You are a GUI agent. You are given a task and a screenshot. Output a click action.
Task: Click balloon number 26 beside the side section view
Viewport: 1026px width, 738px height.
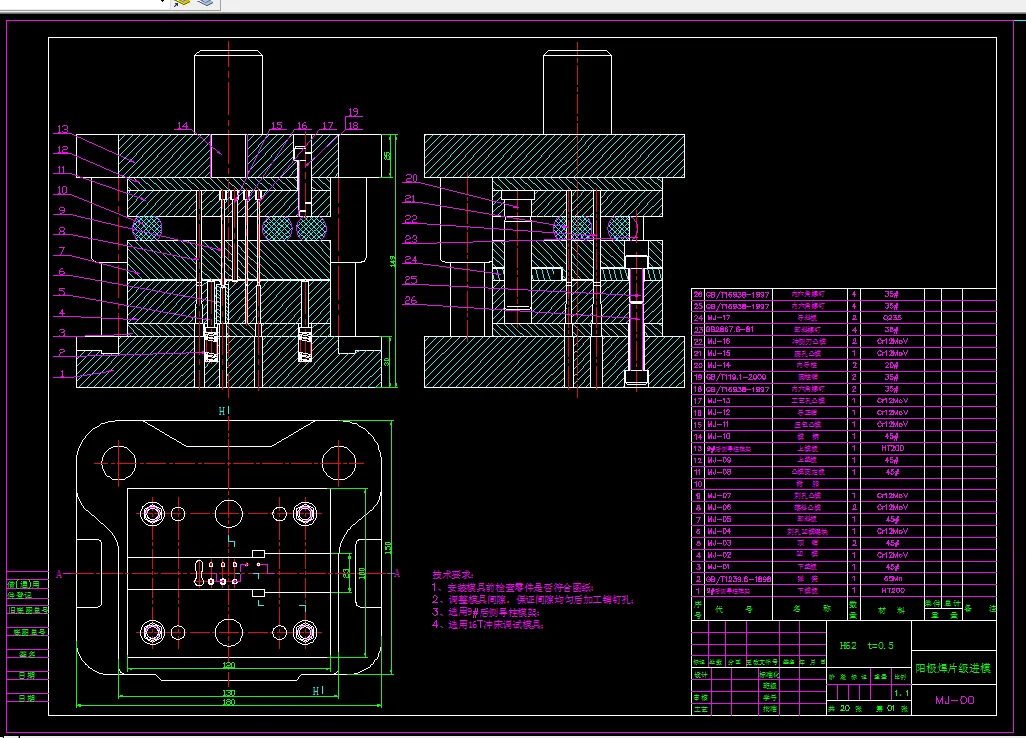[410, 300]
